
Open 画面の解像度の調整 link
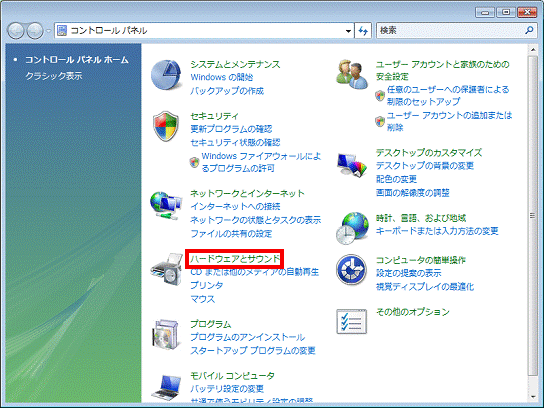(413, 193)
